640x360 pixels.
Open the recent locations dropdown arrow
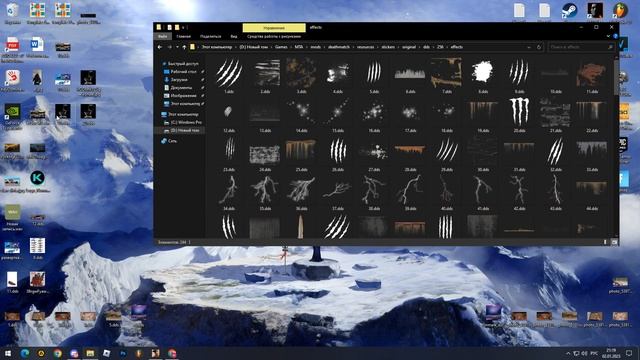click(177, 47)
